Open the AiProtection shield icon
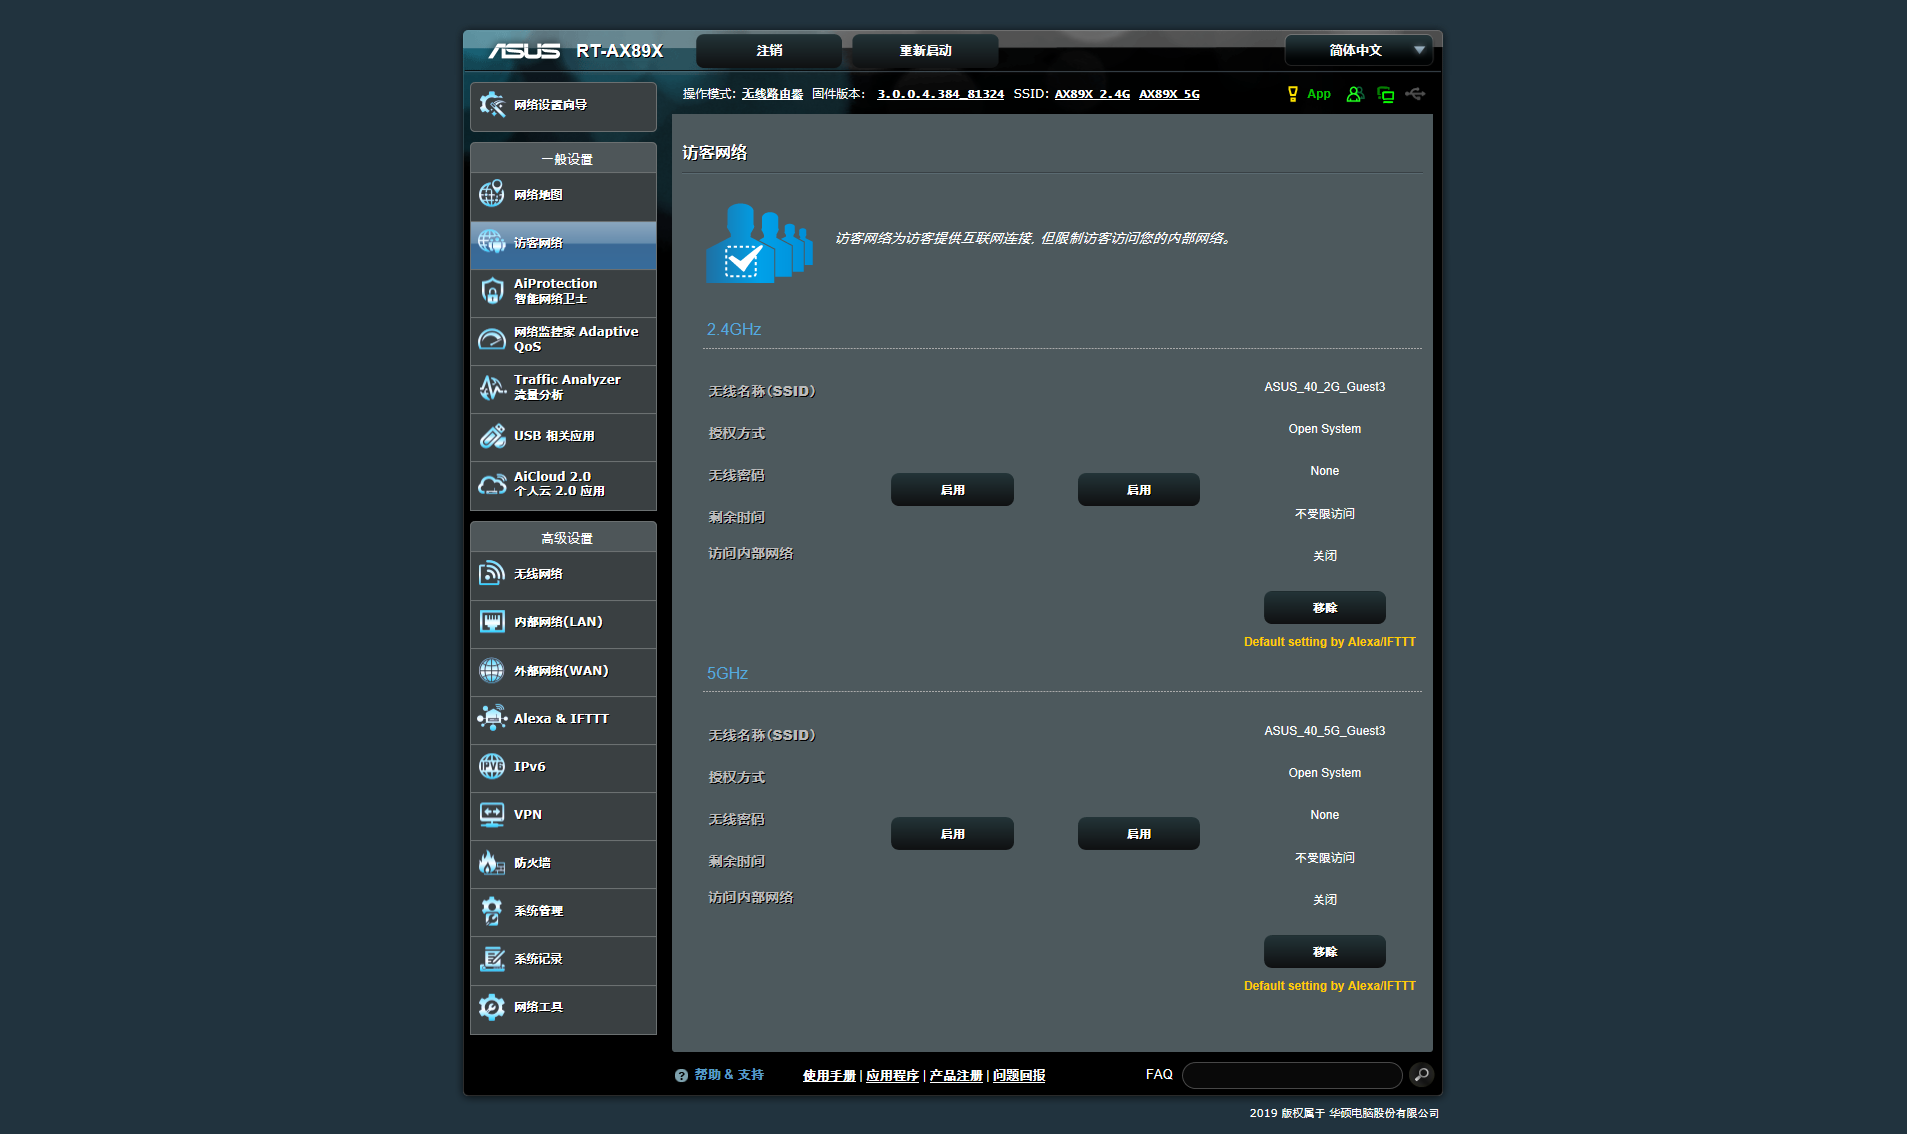 click(492, 291)
